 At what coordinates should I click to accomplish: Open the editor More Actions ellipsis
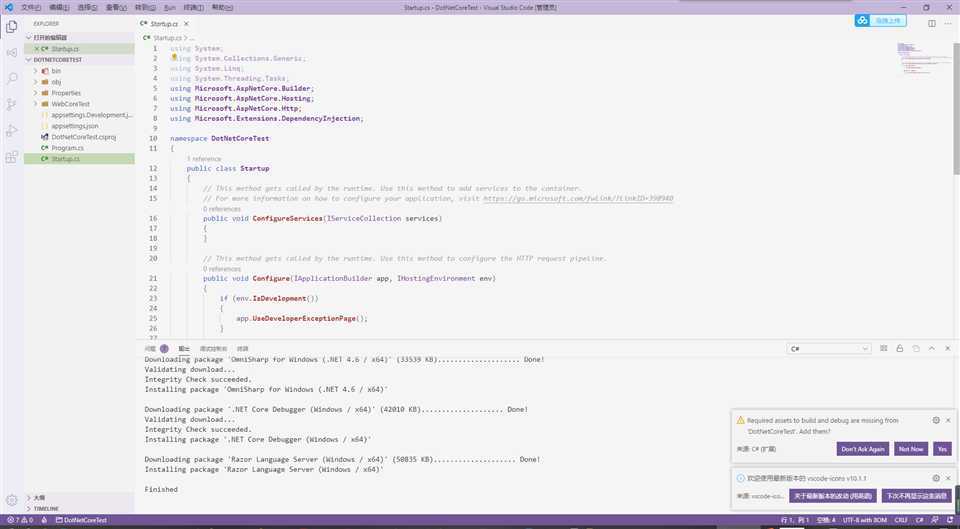click(948, 23)
